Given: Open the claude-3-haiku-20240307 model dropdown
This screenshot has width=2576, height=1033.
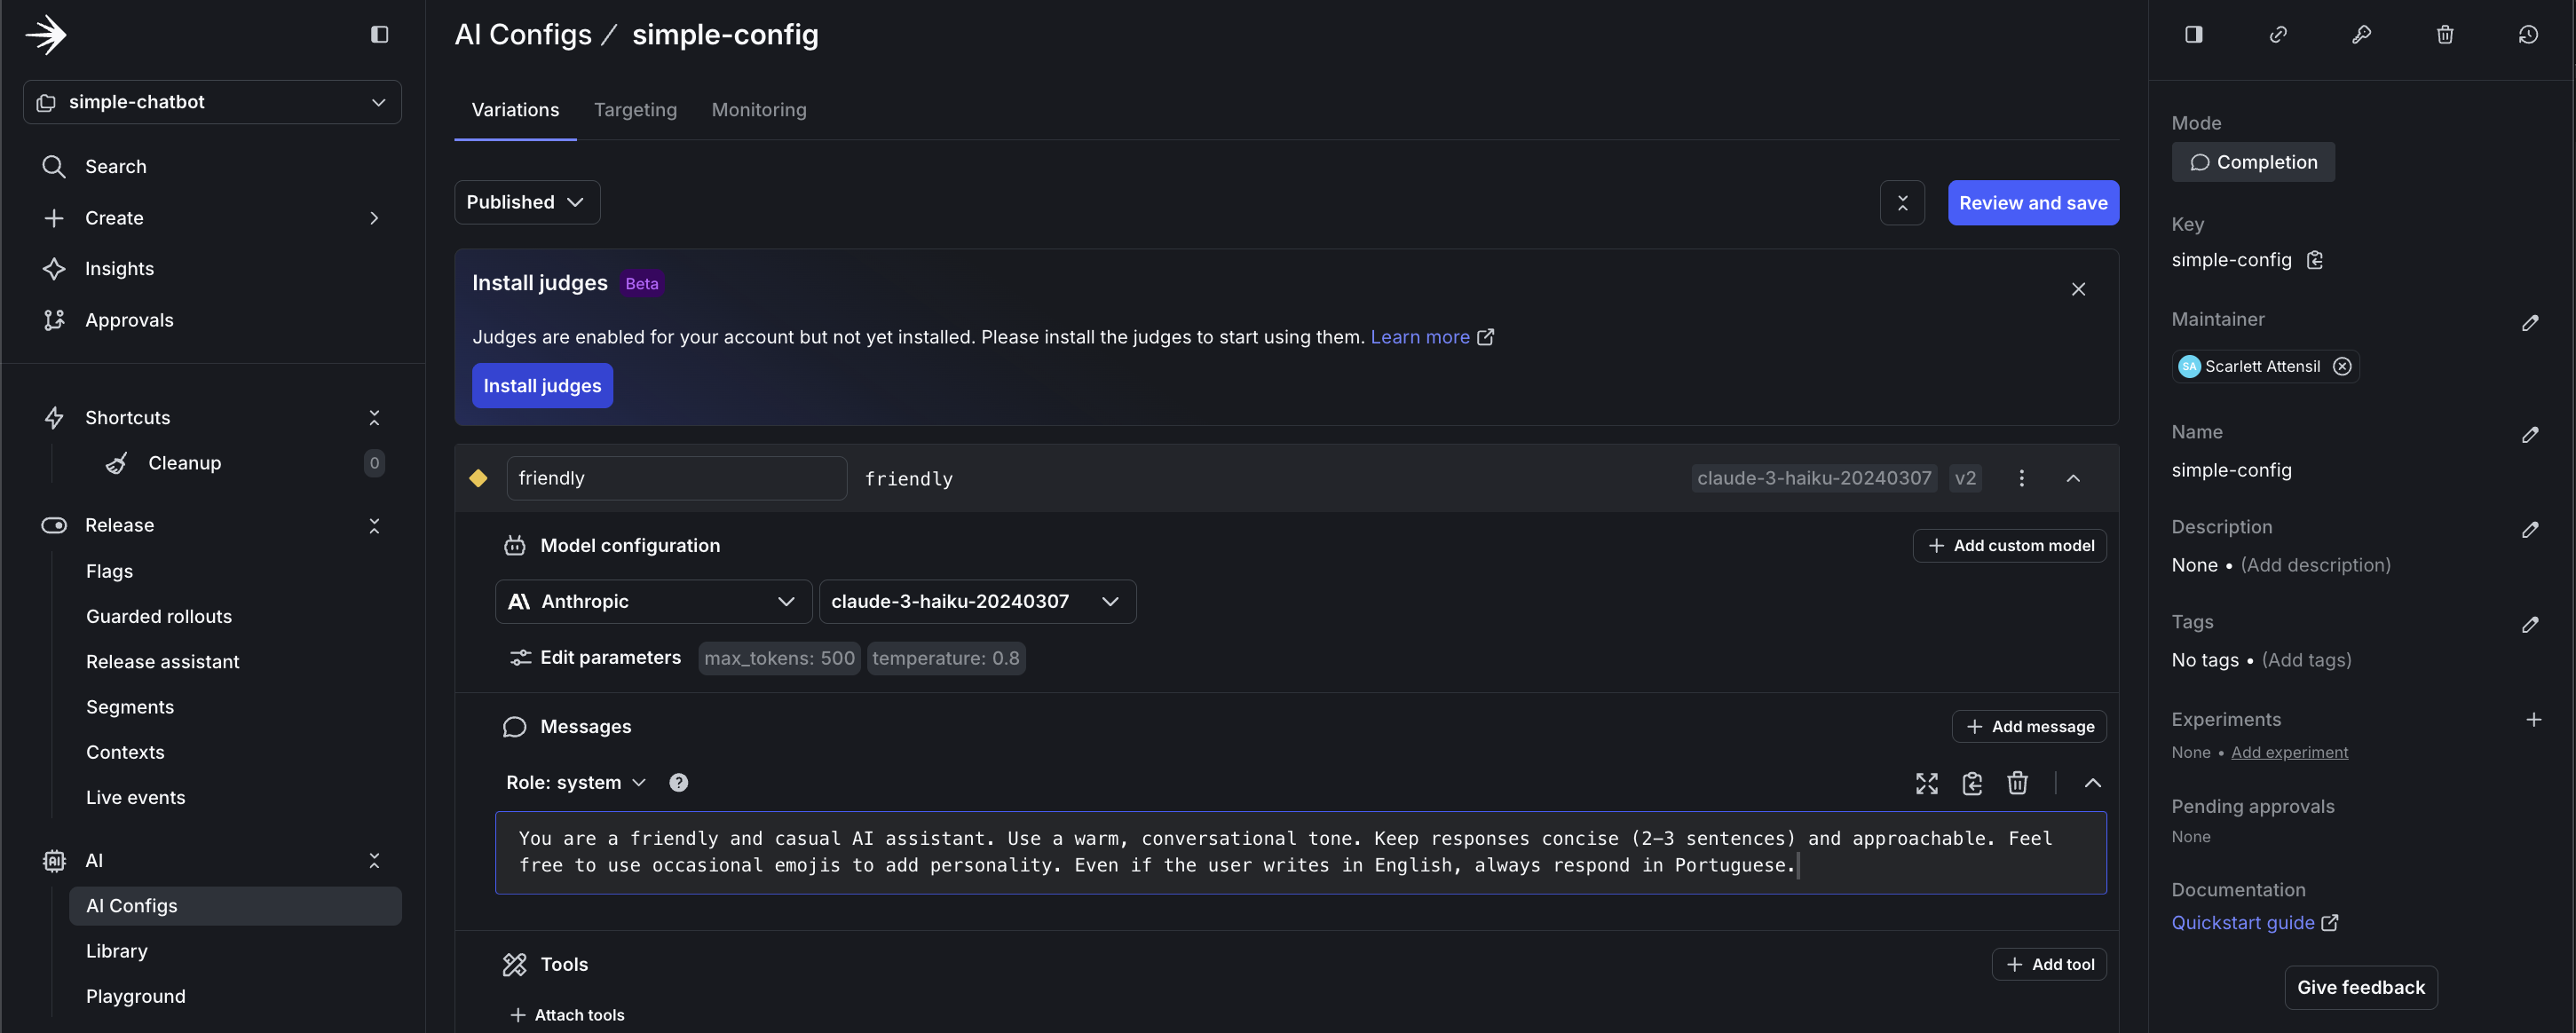Looking at the screenshot, I should point(977,601).
